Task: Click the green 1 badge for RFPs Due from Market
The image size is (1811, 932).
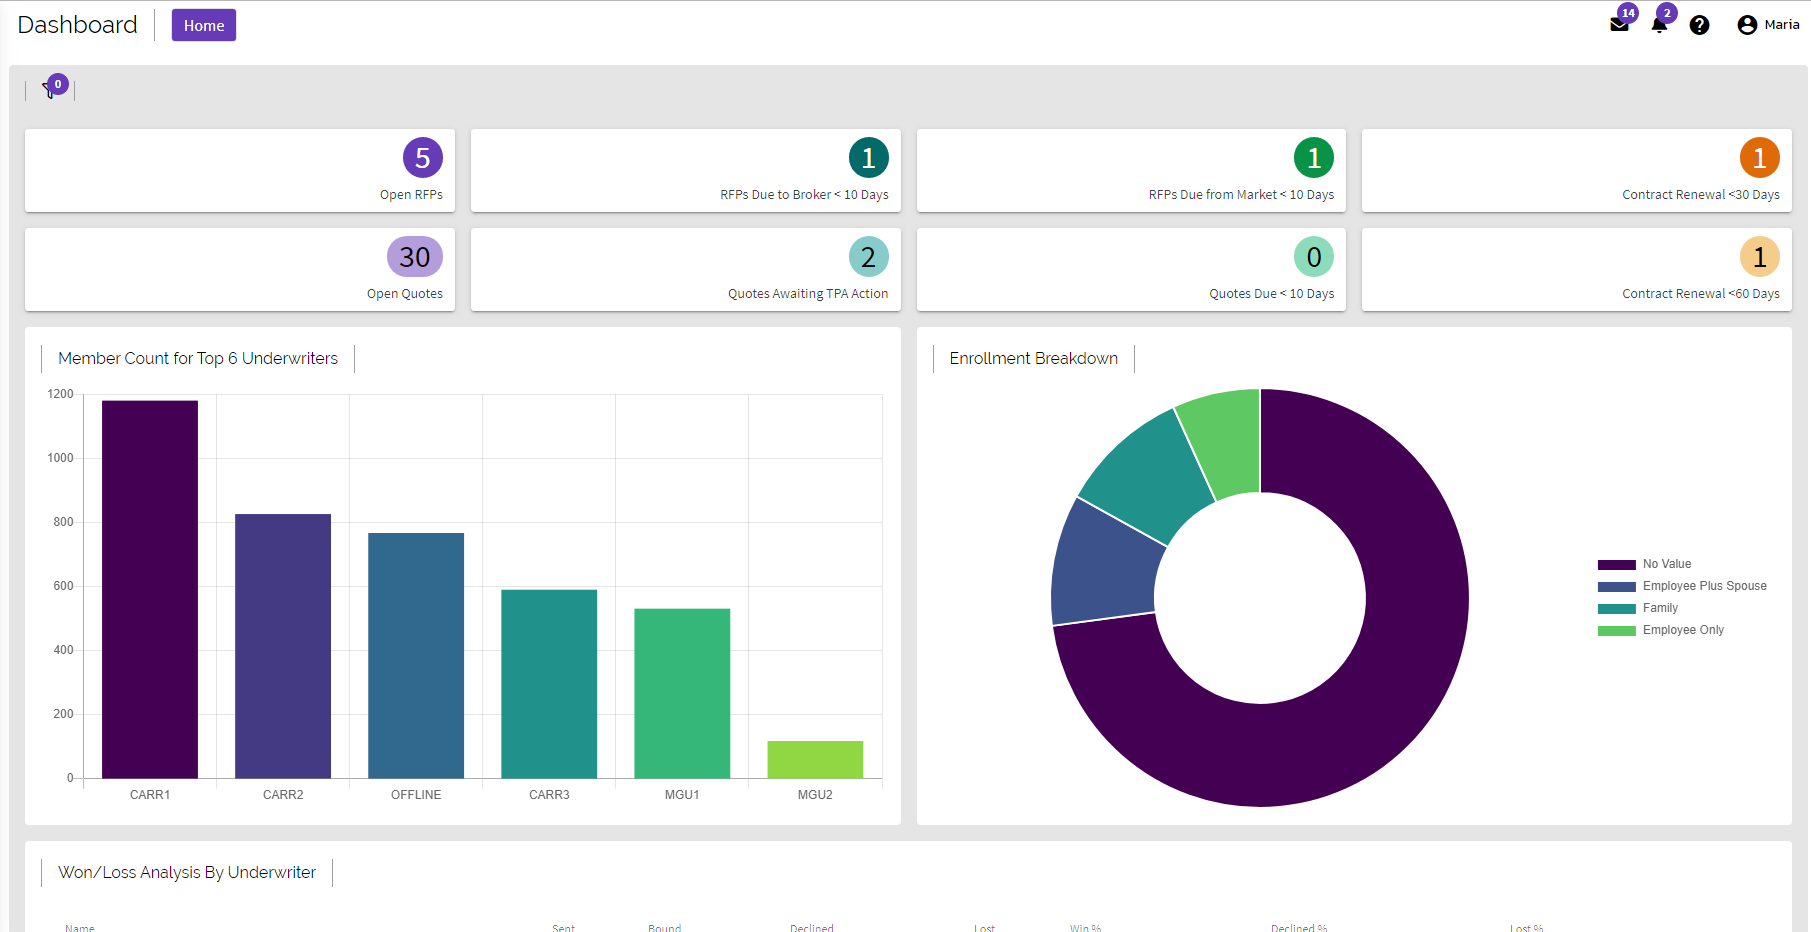Action: (x=1313, y=158)
